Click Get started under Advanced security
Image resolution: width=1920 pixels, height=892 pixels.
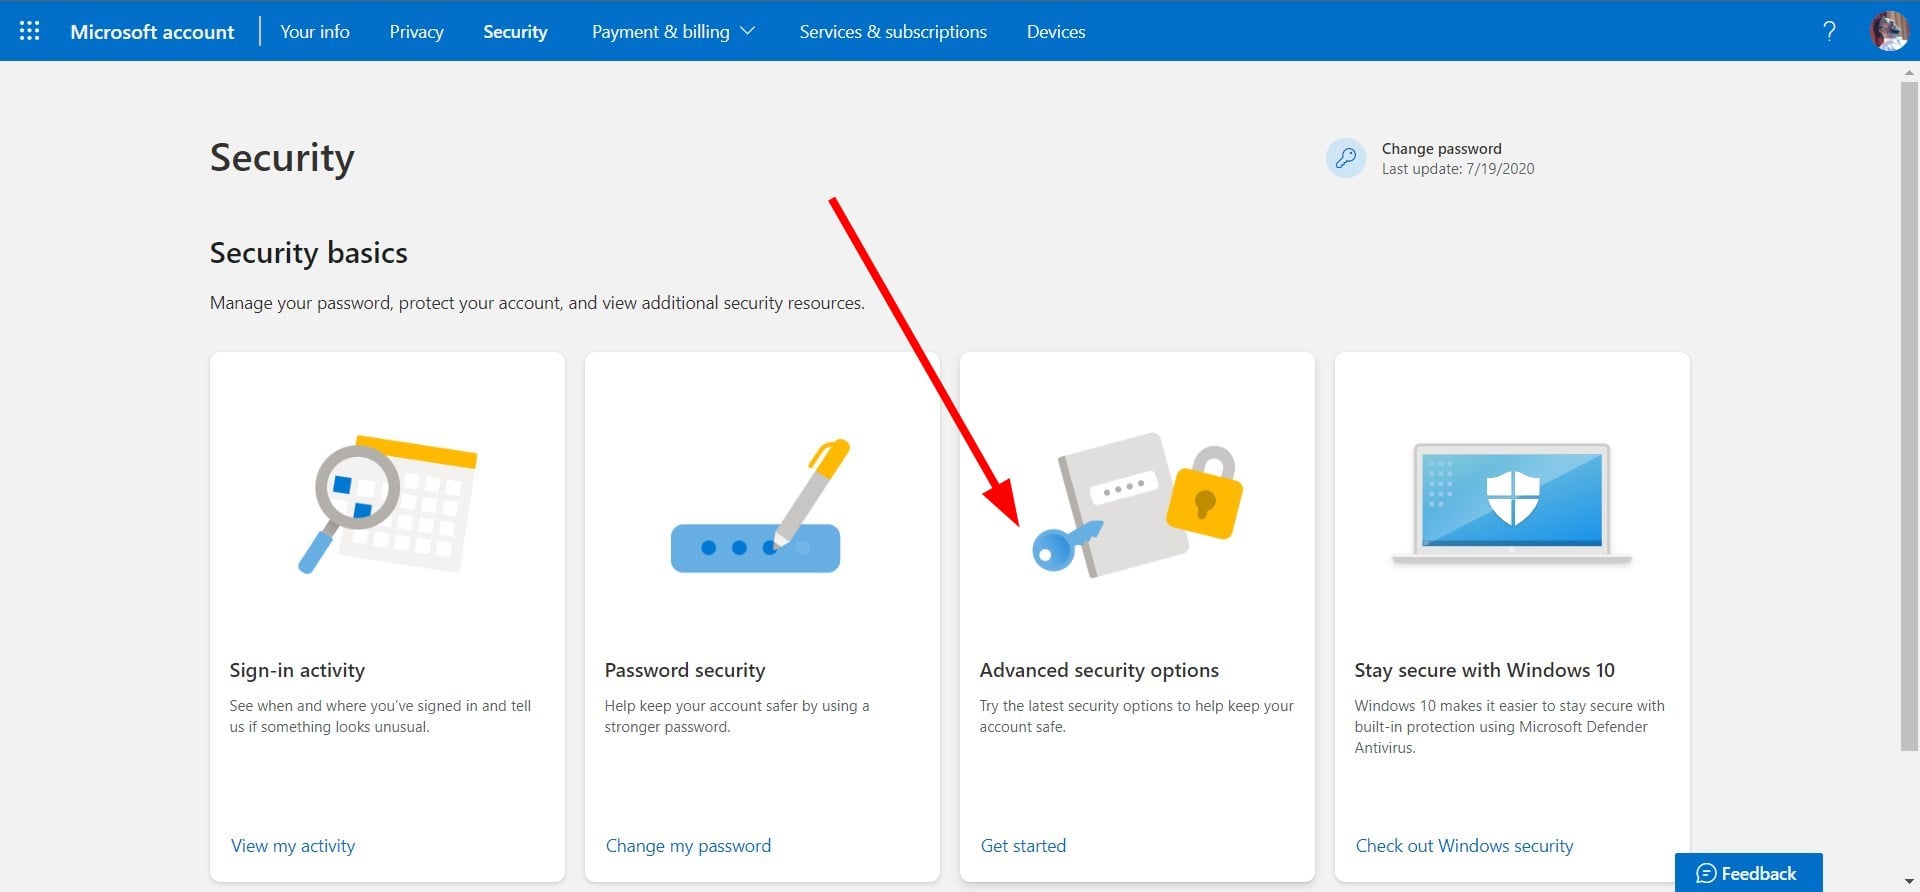pos(1023,846)
